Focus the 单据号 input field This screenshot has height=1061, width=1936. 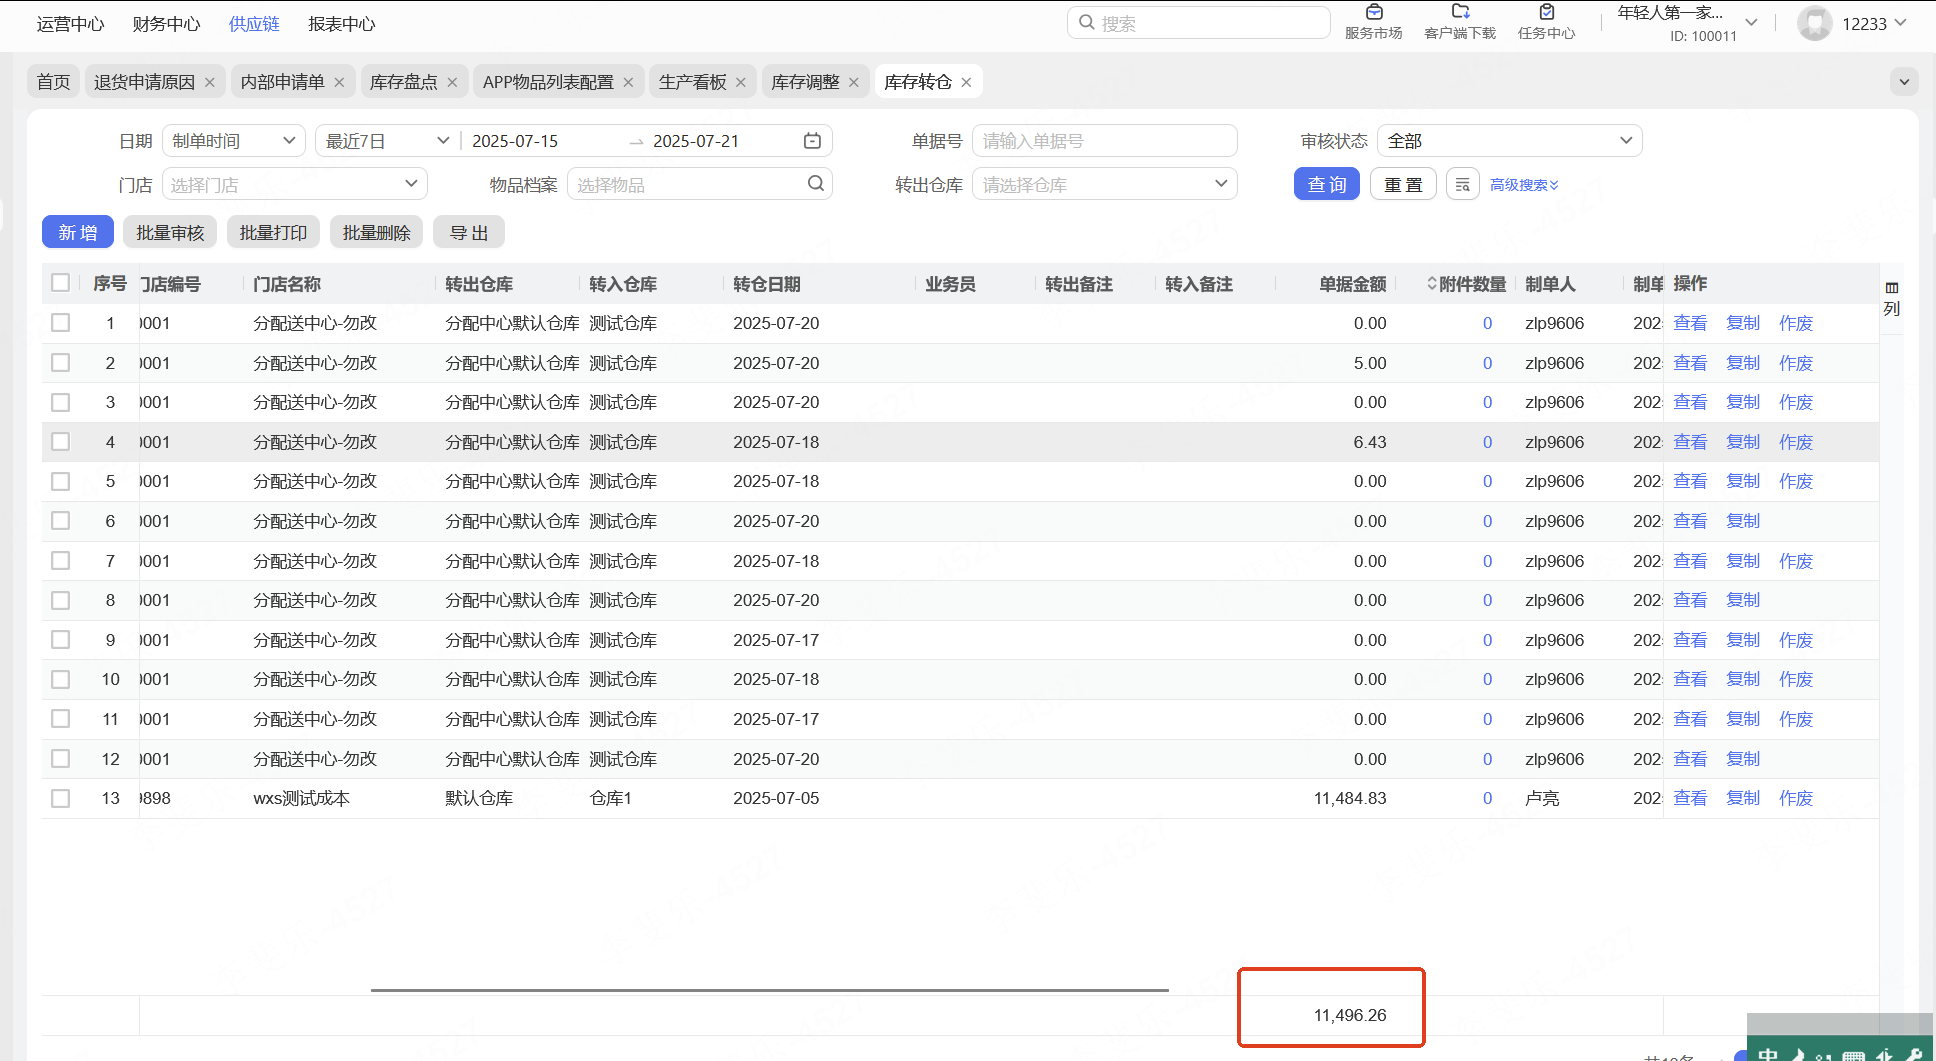pyautogui.click(x=1105, y=141)
